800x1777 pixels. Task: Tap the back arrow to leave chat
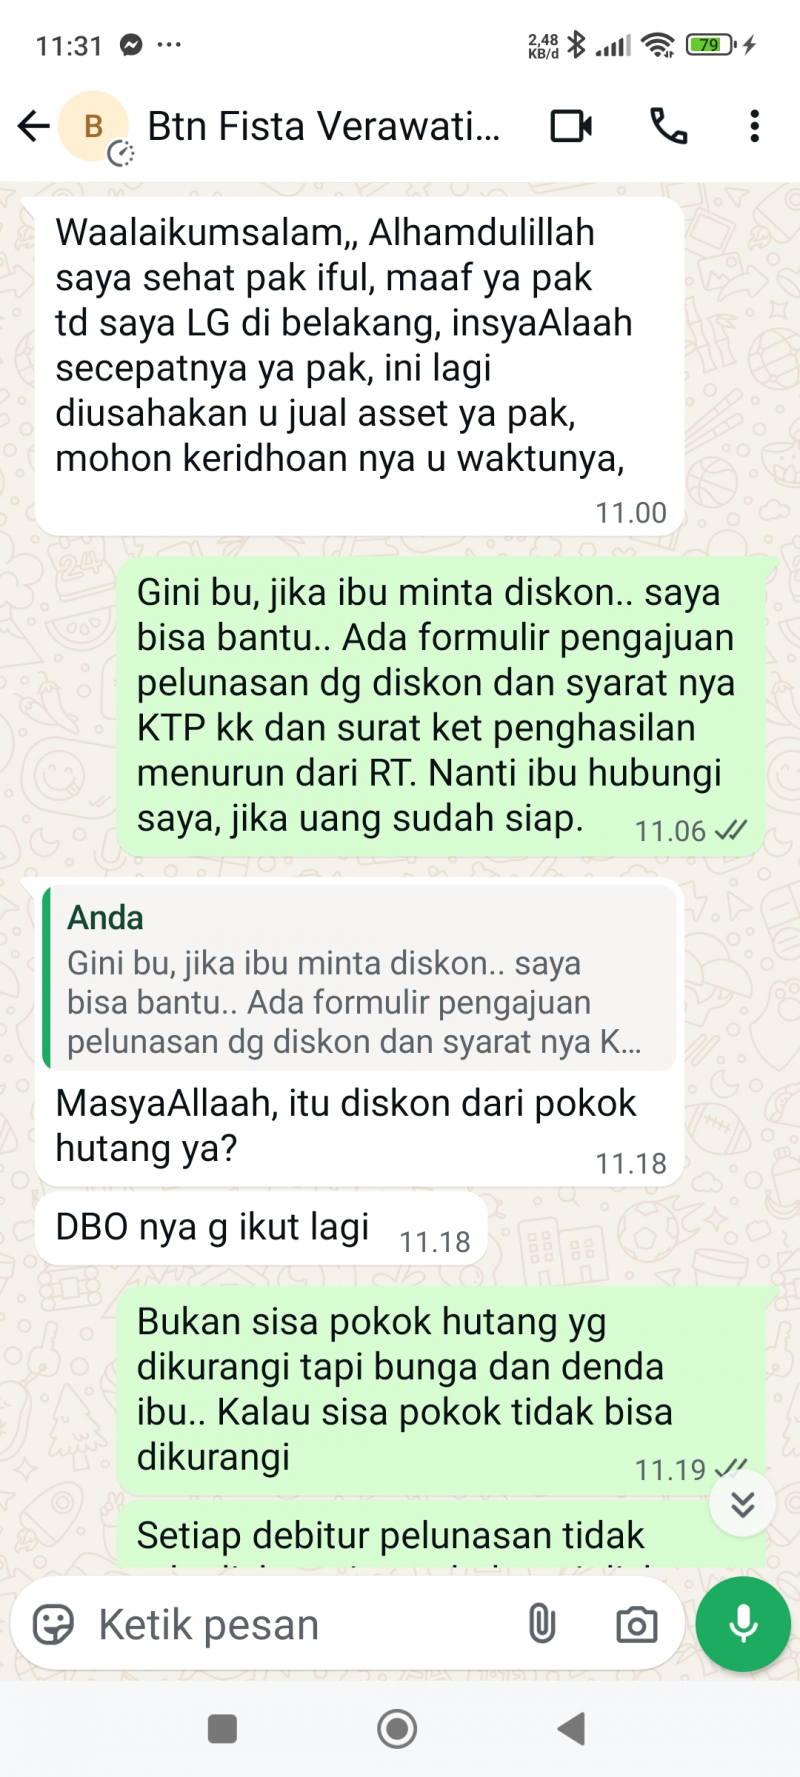click(33, 126)
